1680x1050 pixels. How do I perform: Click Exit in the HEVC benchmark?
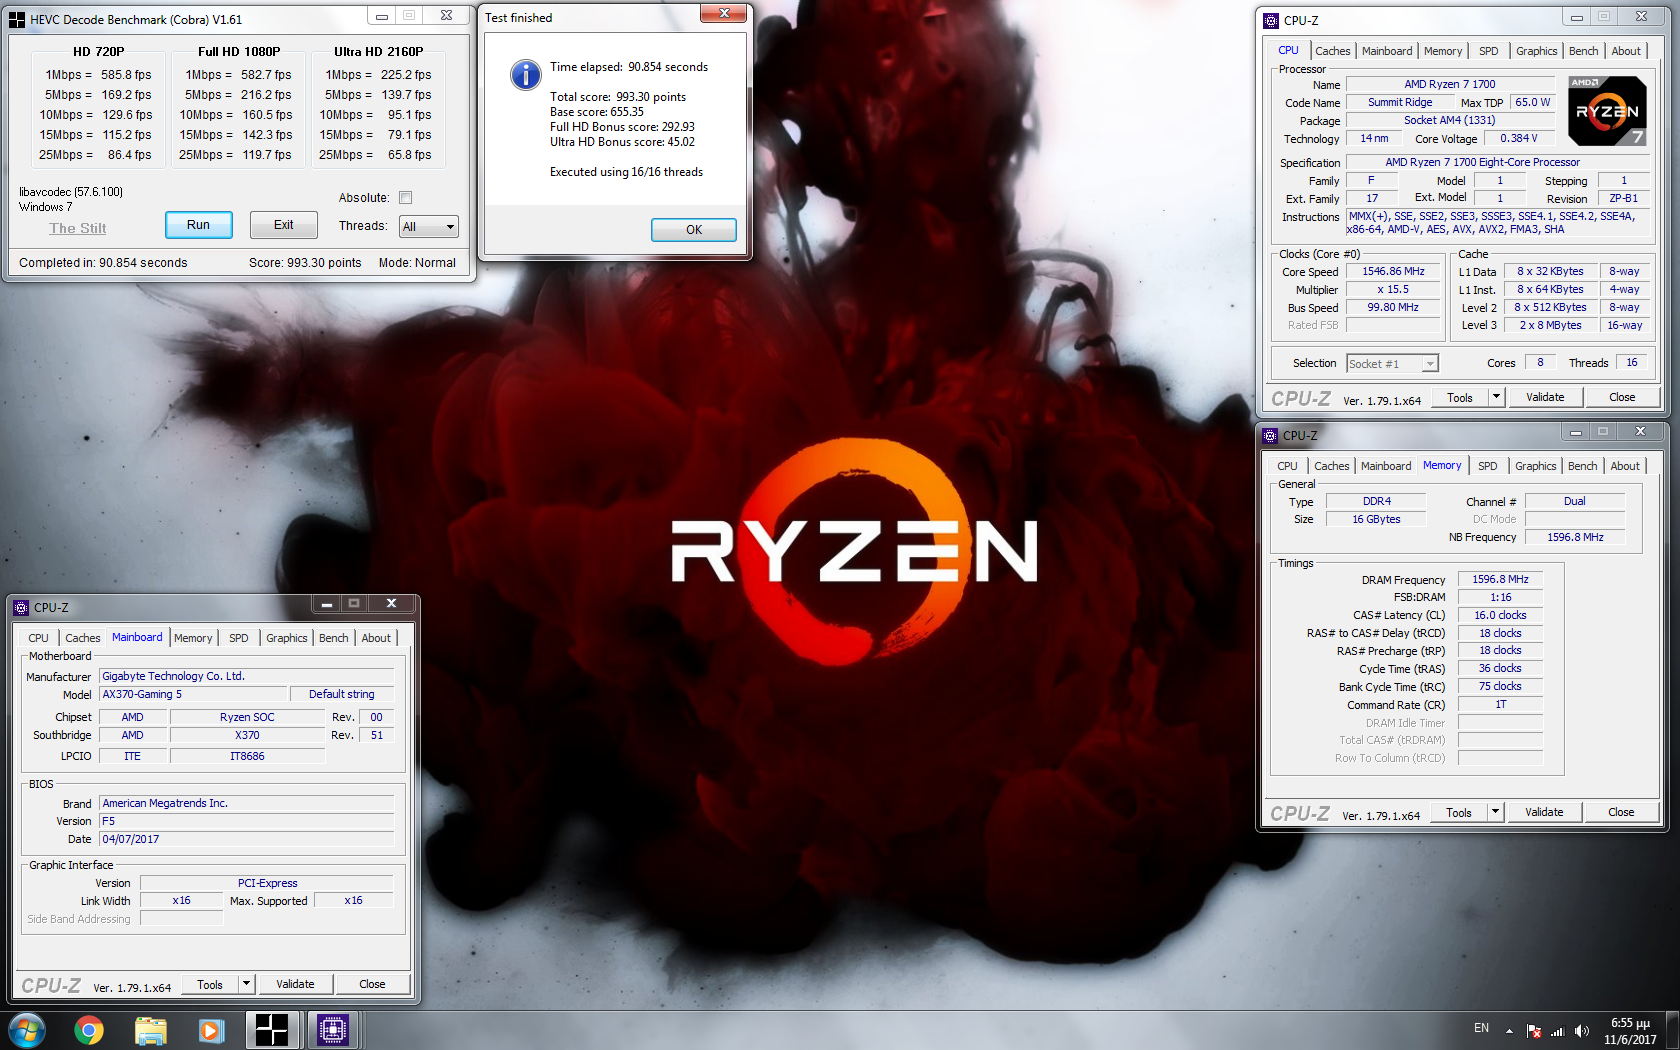coord(284,225)
